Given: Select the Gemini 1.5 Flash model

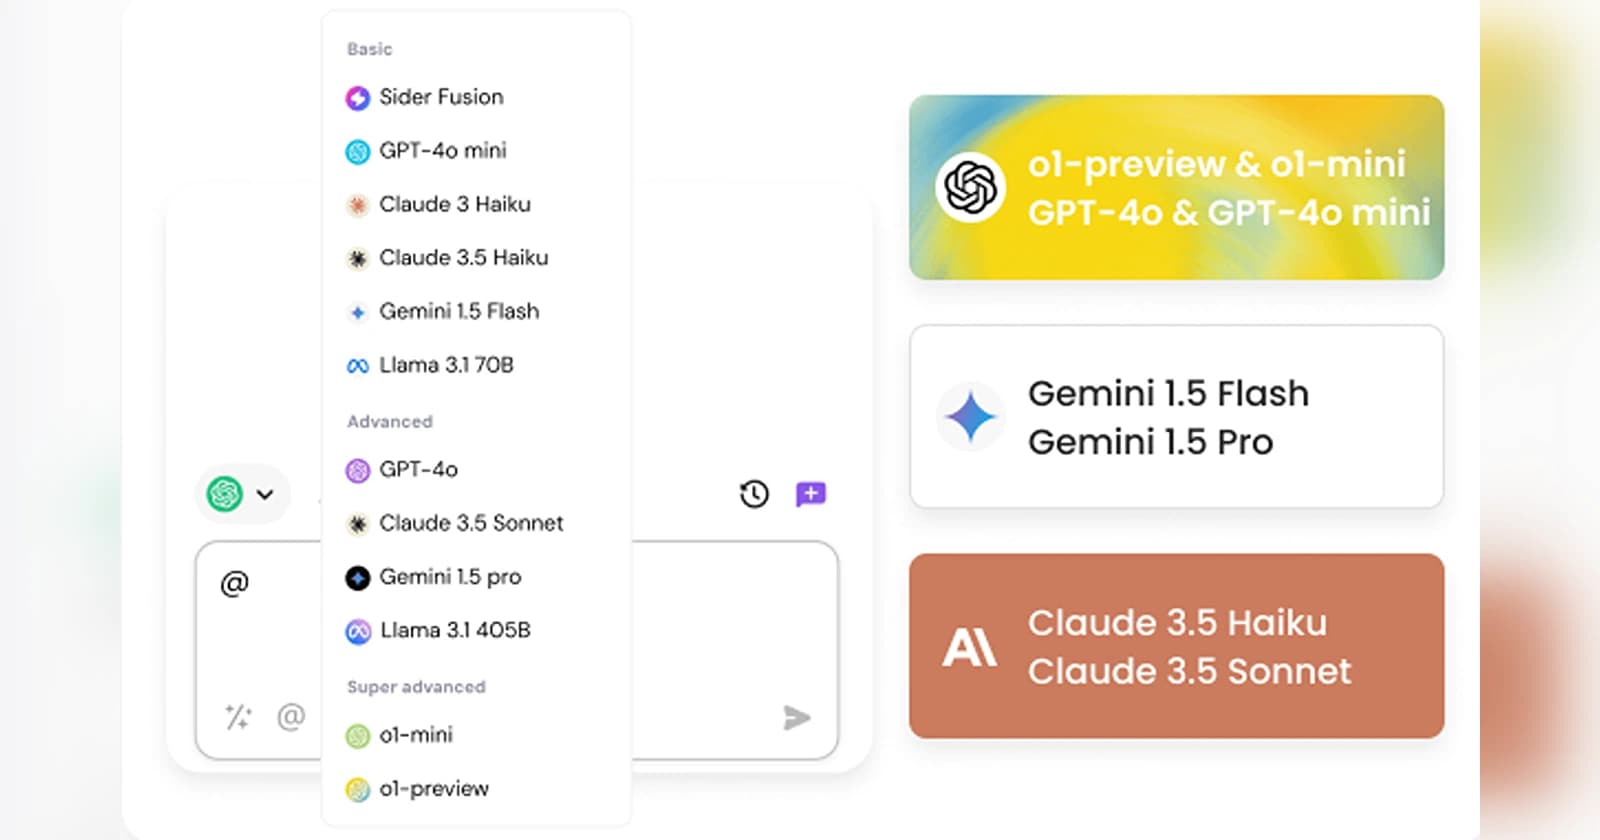Looking at the screenshot, I should pyautogui.click(x=459, y=311).
